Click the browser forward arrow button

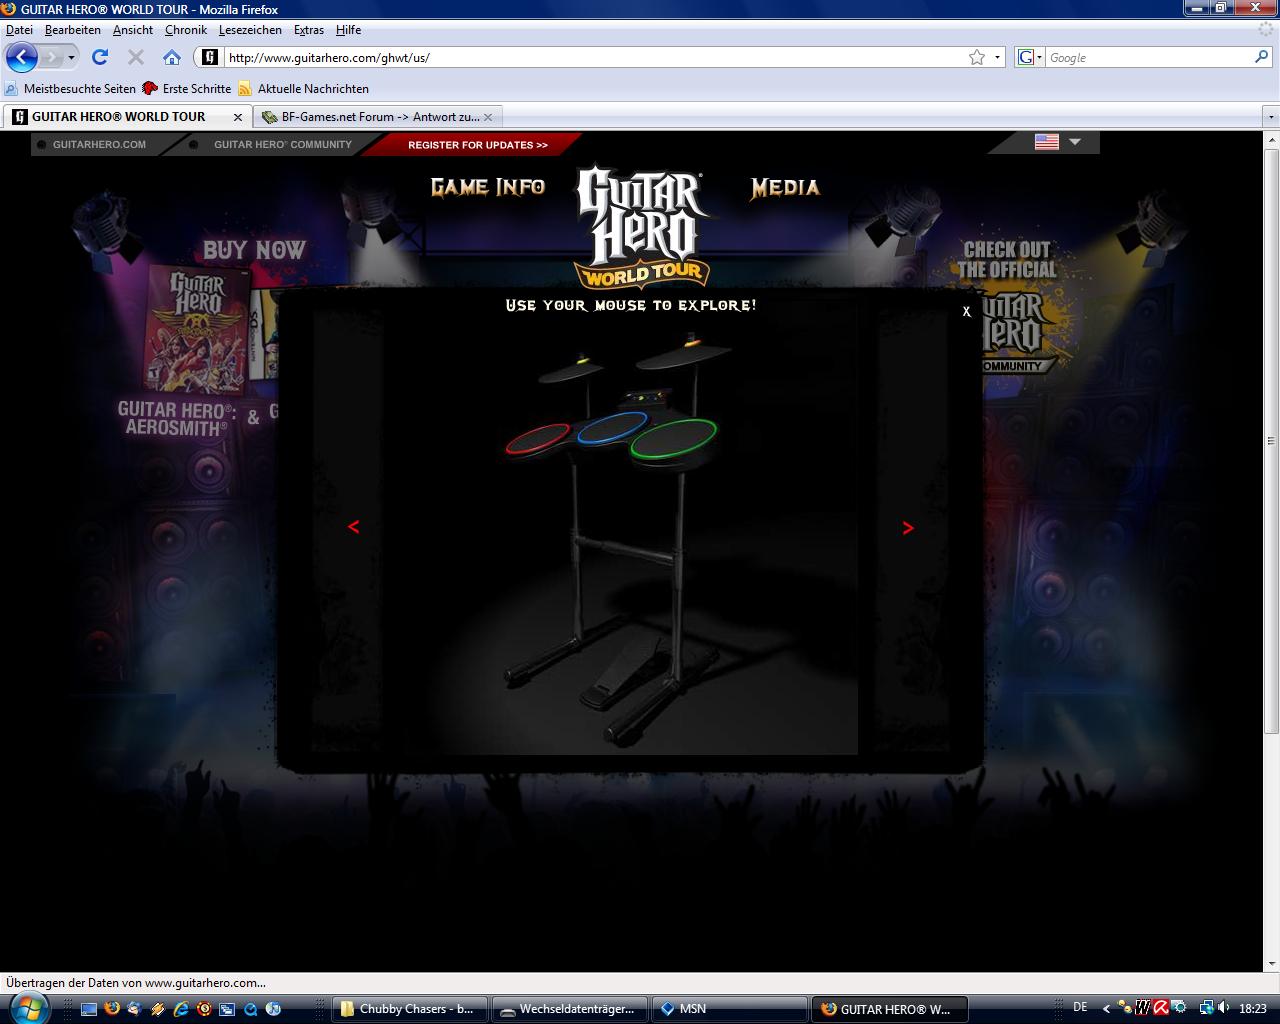pos(50,57)
